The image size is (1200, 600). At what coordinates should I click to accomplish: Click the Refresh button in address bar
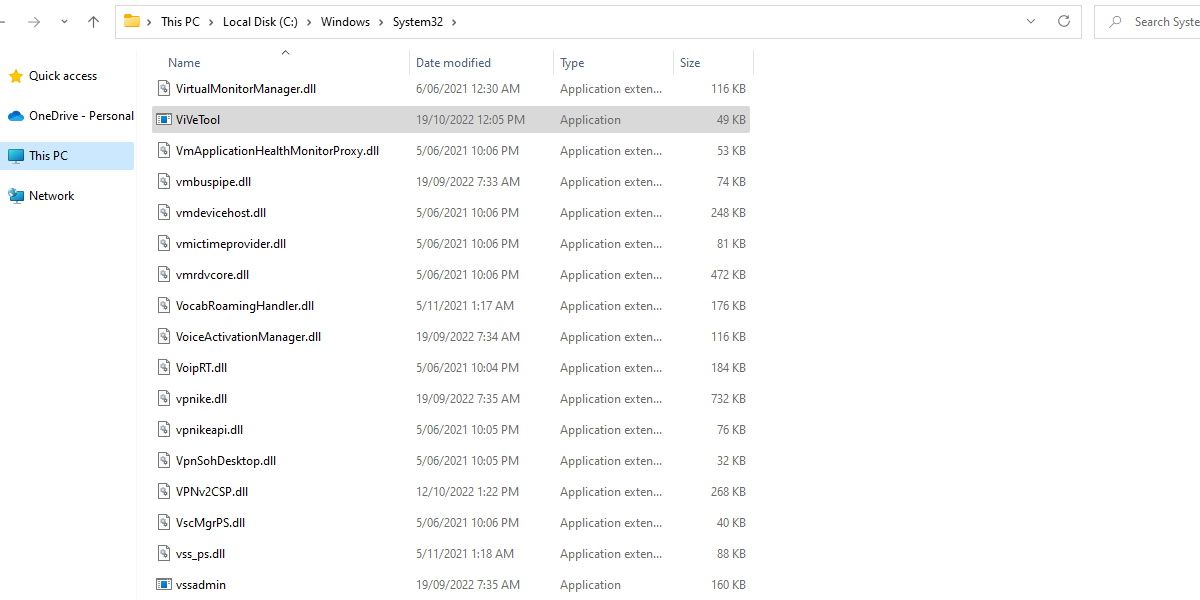pos(1064,21)
